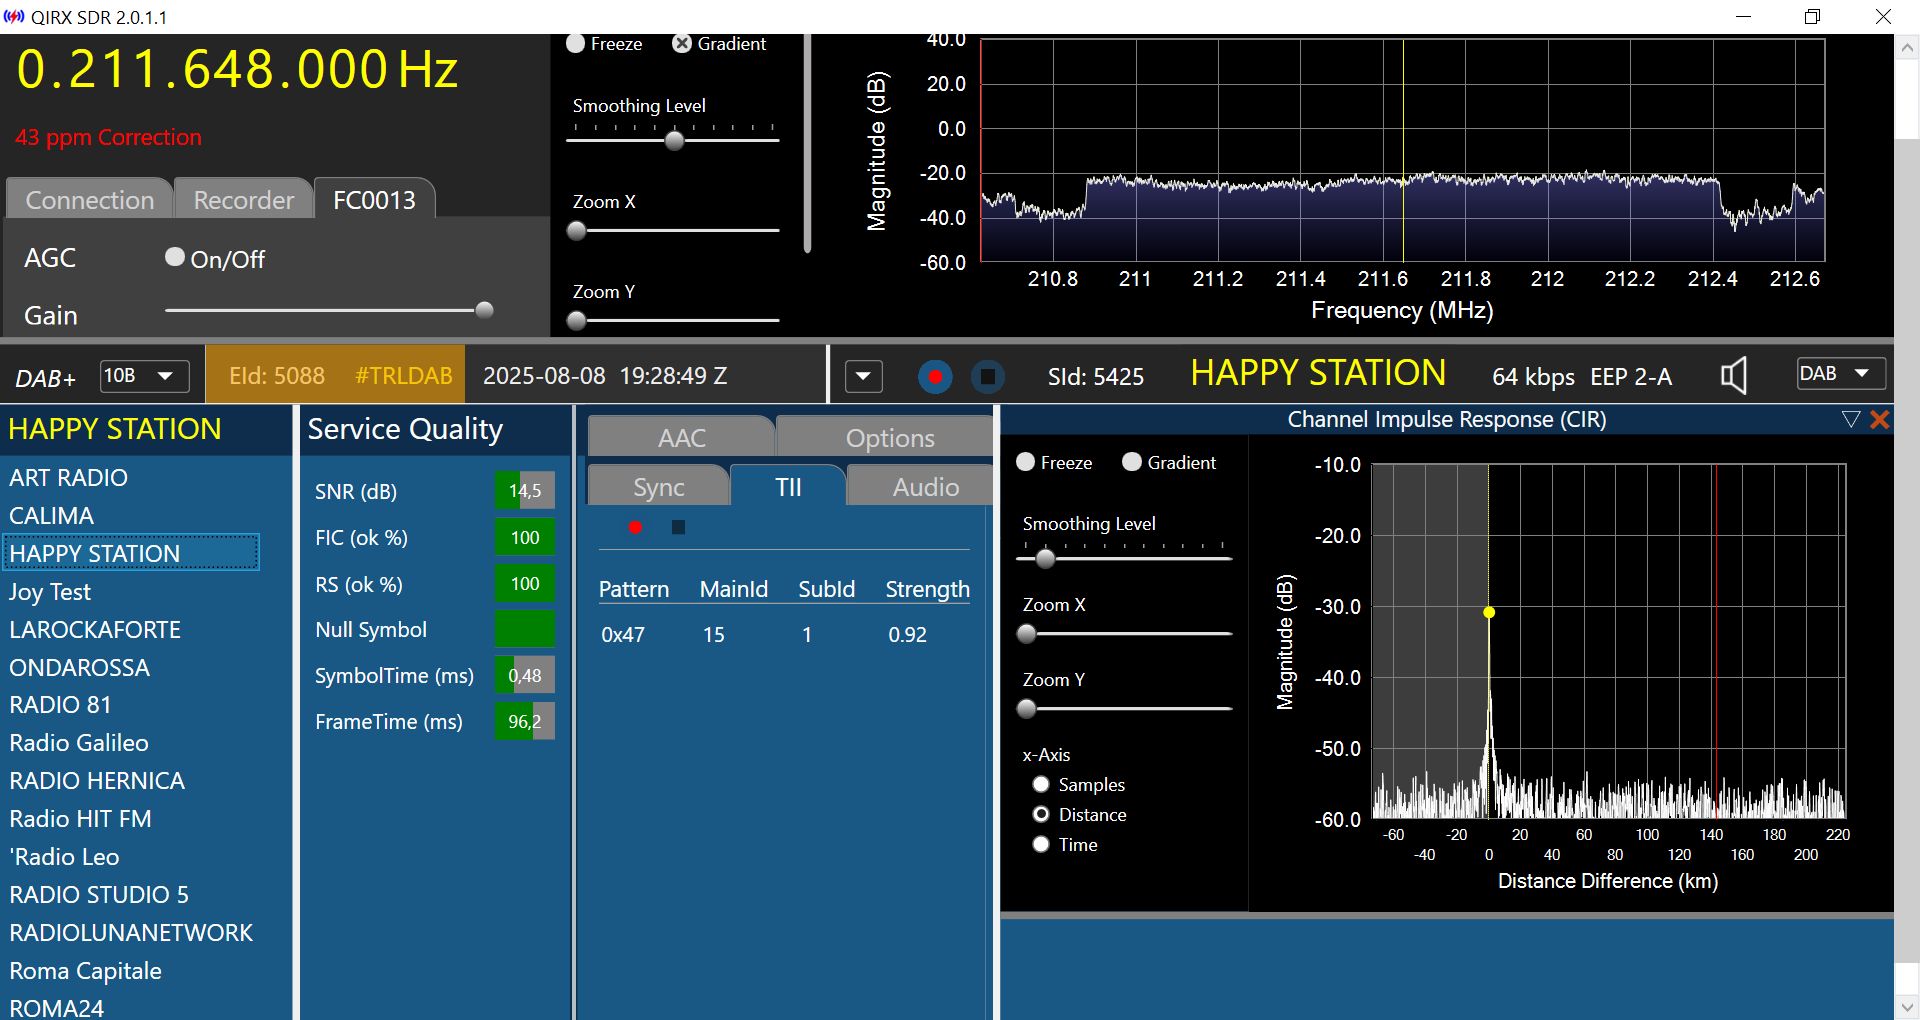
Task: Open the Audio tab
Action: click(x=925, y=487)
